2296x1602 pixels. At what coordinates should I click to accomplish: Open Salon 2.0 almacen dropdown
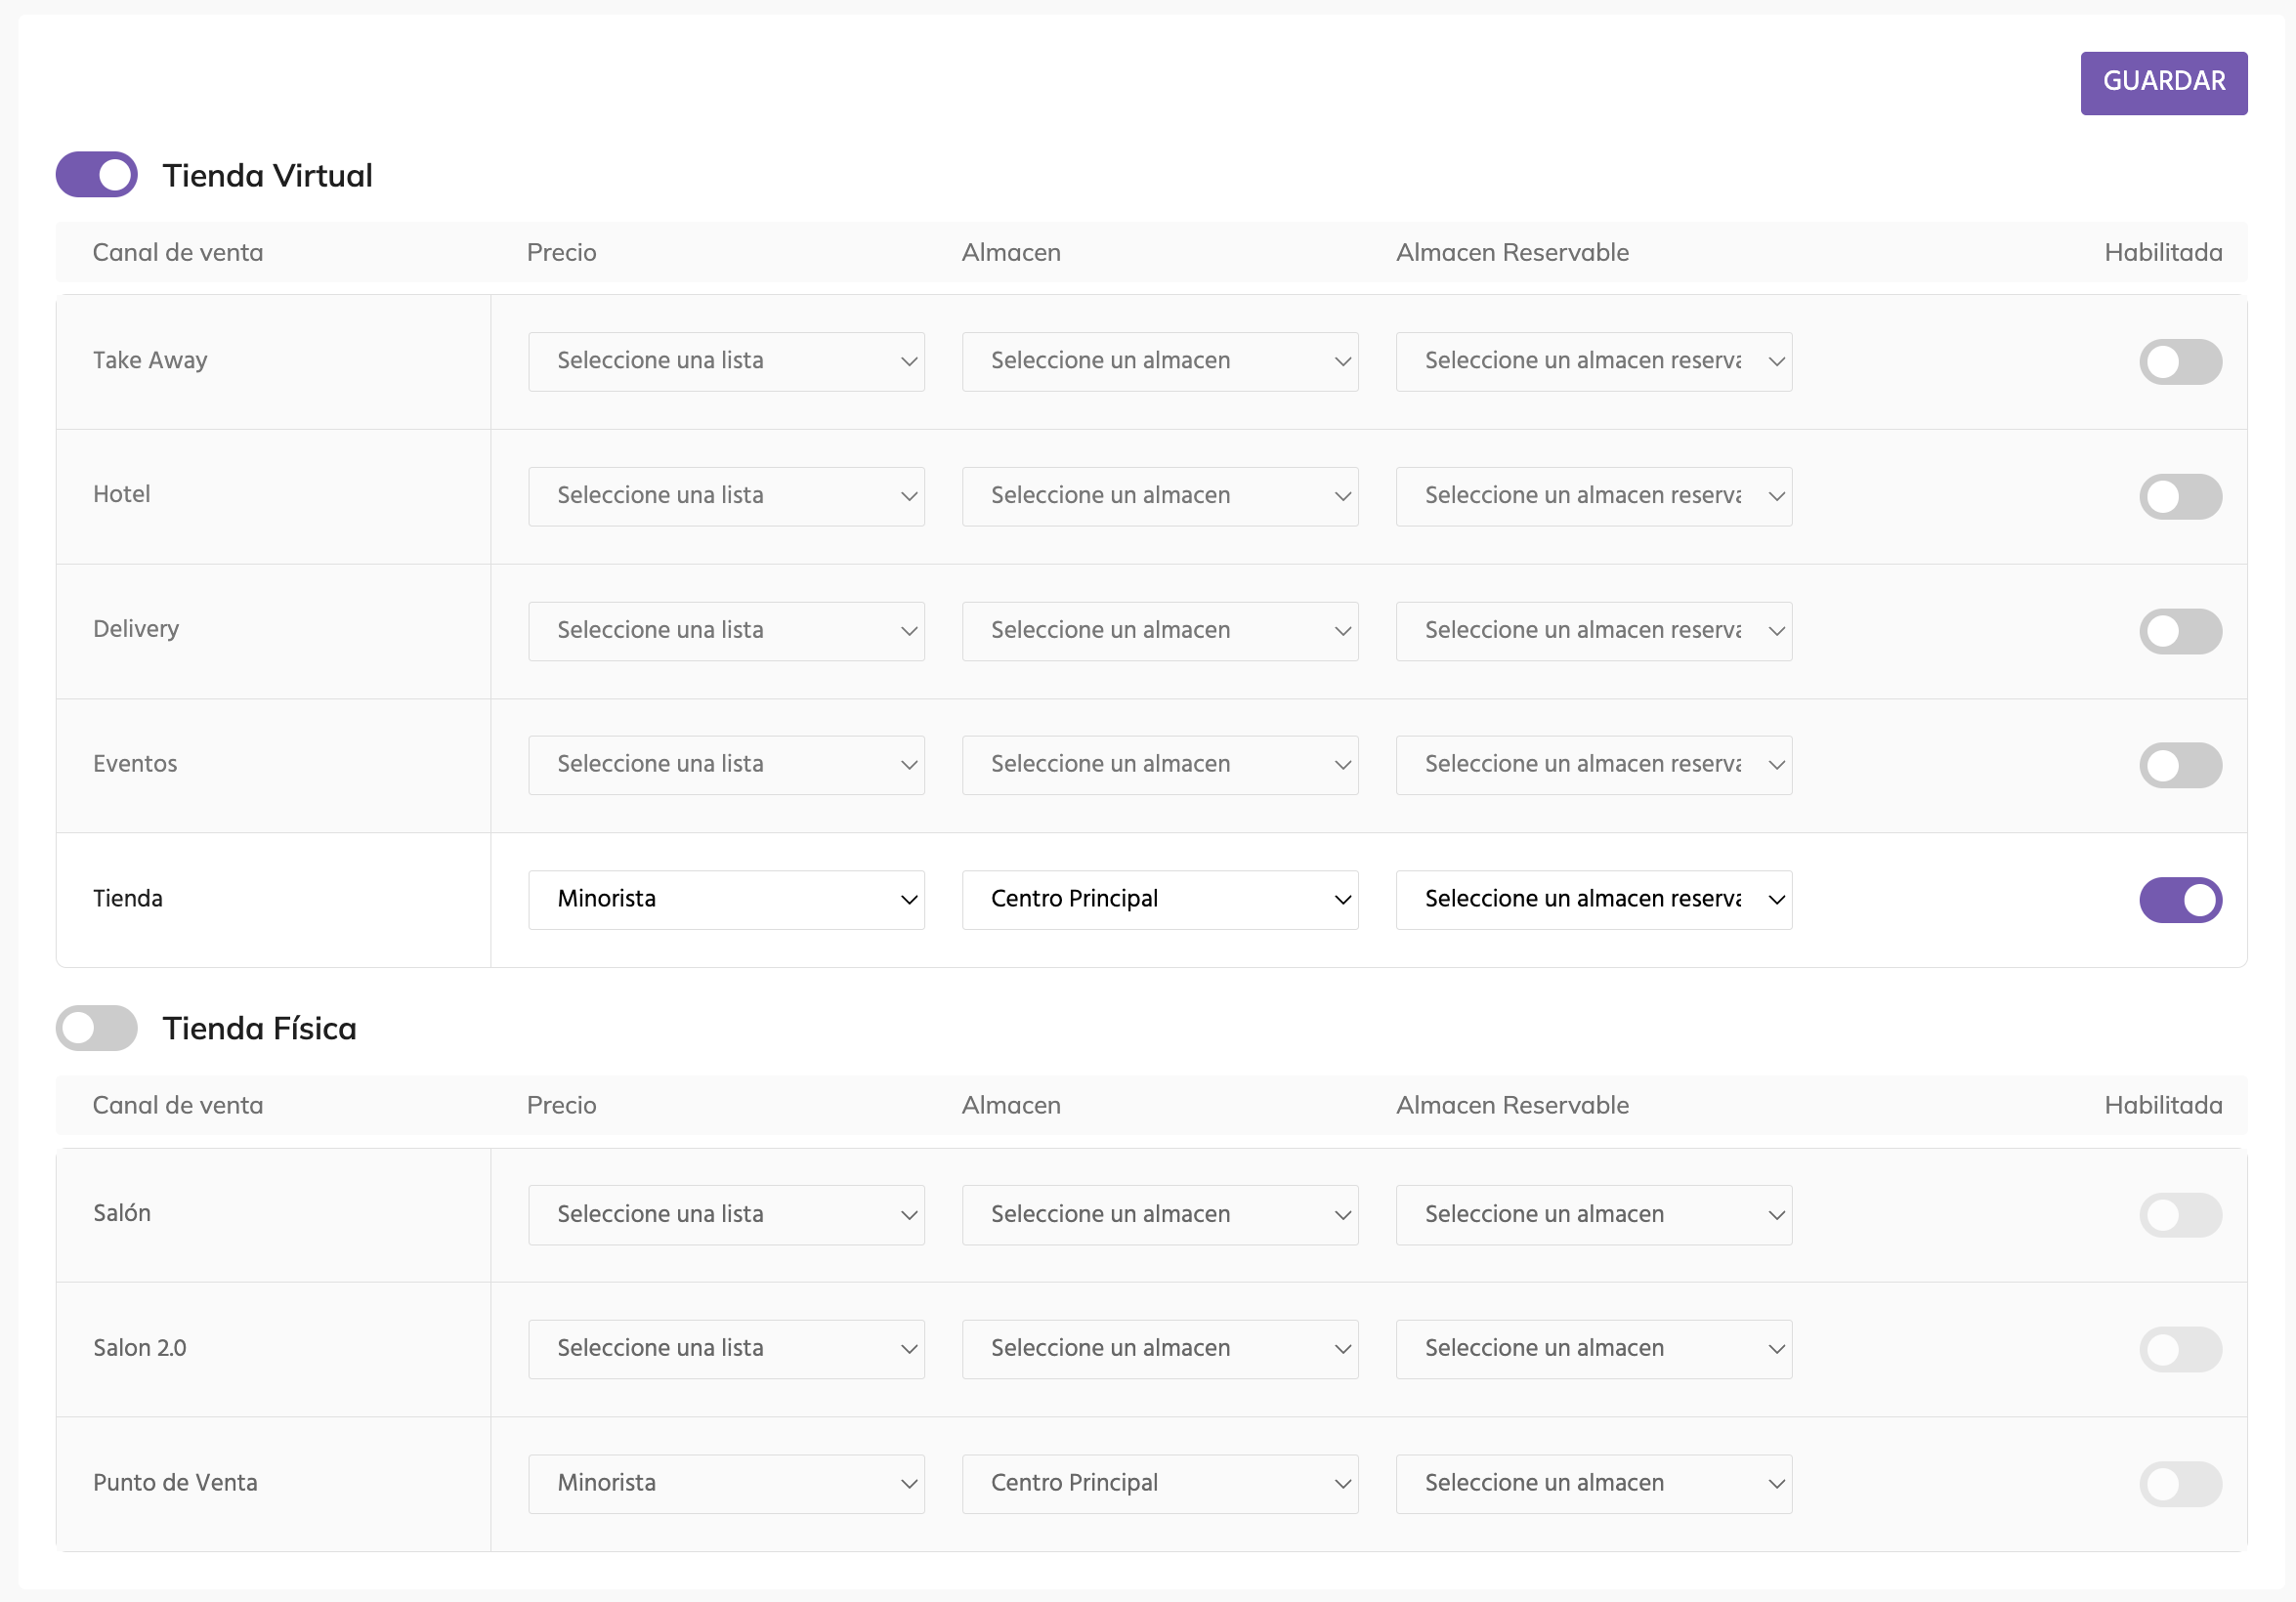(x=1160, y=1349)
